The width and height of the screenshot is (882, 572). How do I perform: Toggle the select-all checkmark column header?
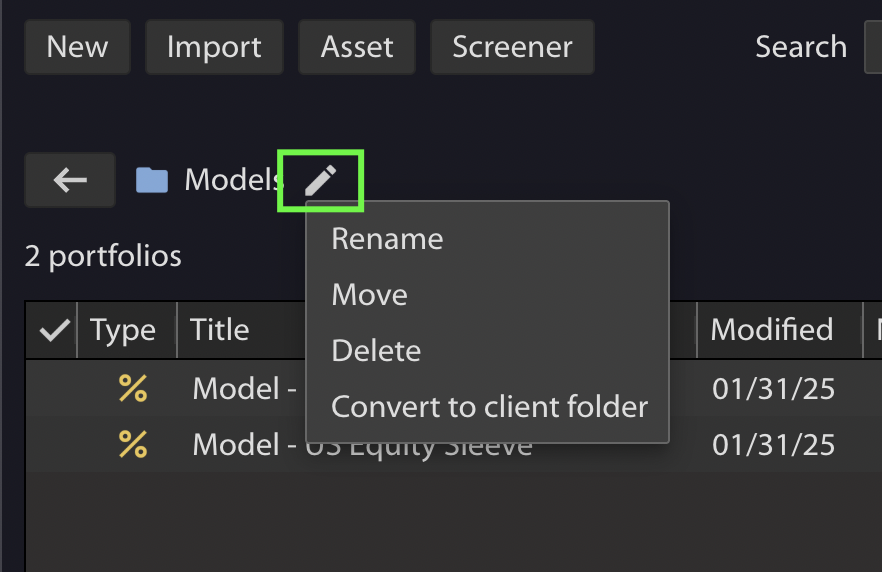(x=54, y=330)
